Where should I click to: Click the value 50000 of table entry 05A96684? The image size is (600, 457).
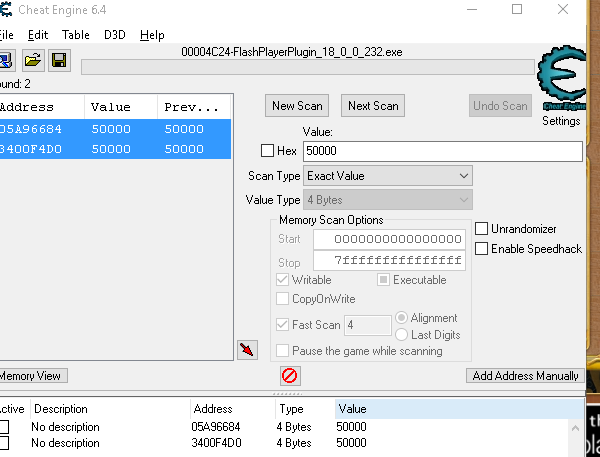click(x=351, y=427)
